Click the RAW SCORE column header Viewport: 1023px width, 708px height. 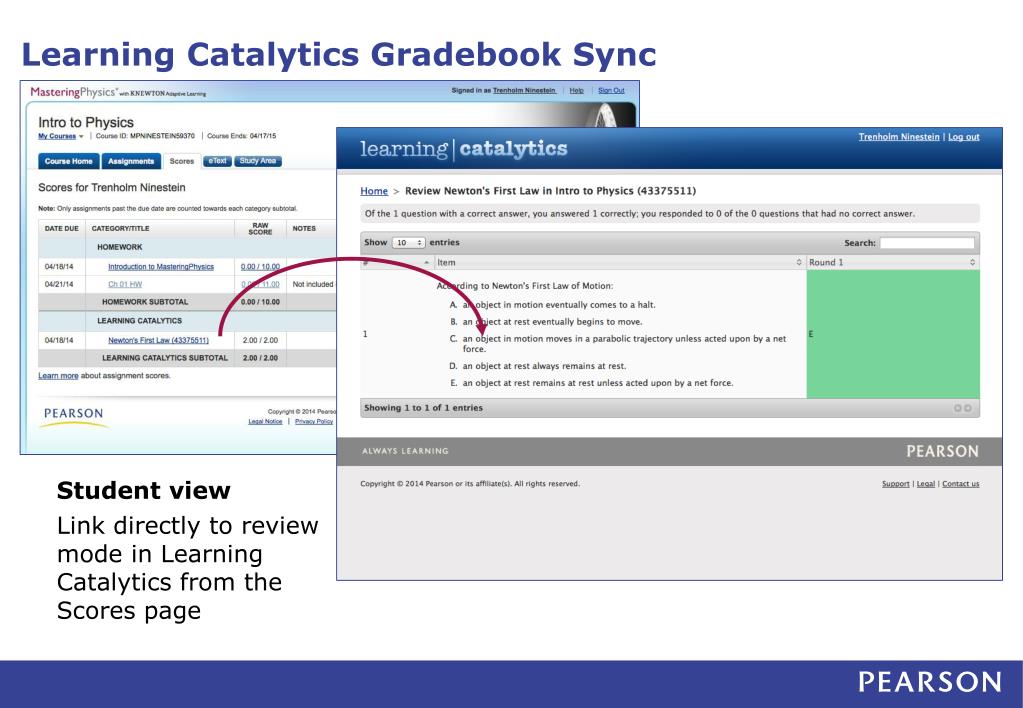[260, 228]
